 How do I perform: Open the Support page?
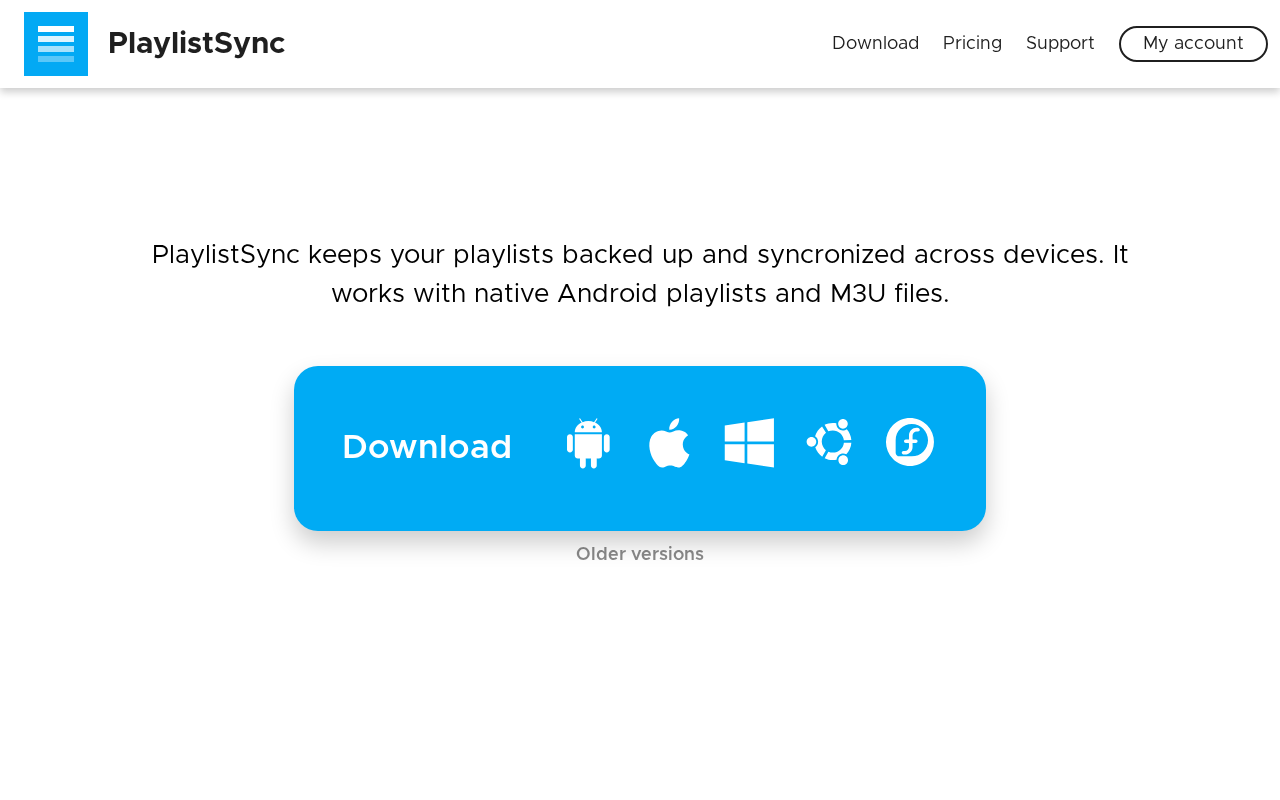pyautogui.click(x=1060, y=43)
